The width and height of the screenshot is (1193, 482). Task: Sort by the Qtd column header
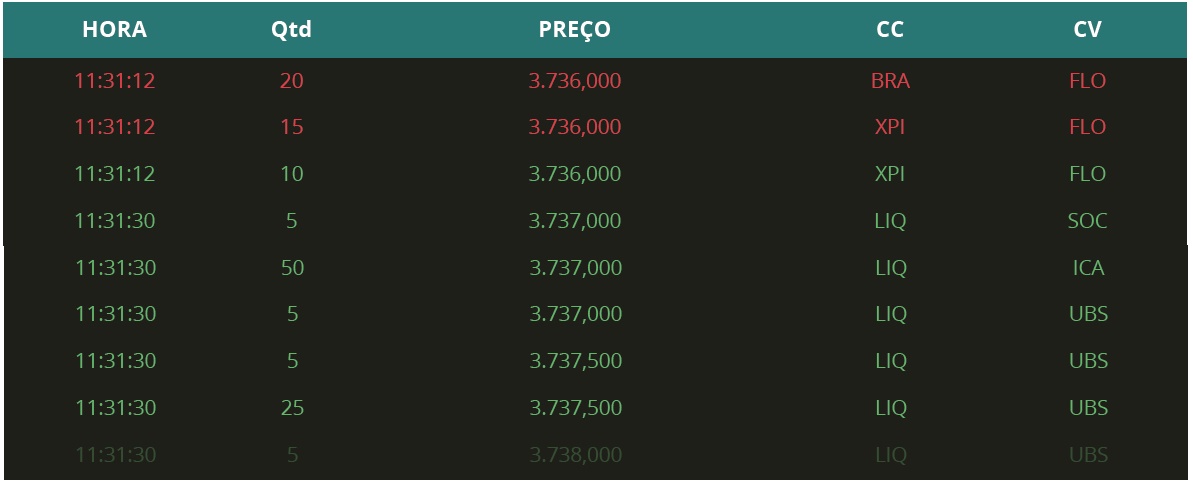click(291, 30)
